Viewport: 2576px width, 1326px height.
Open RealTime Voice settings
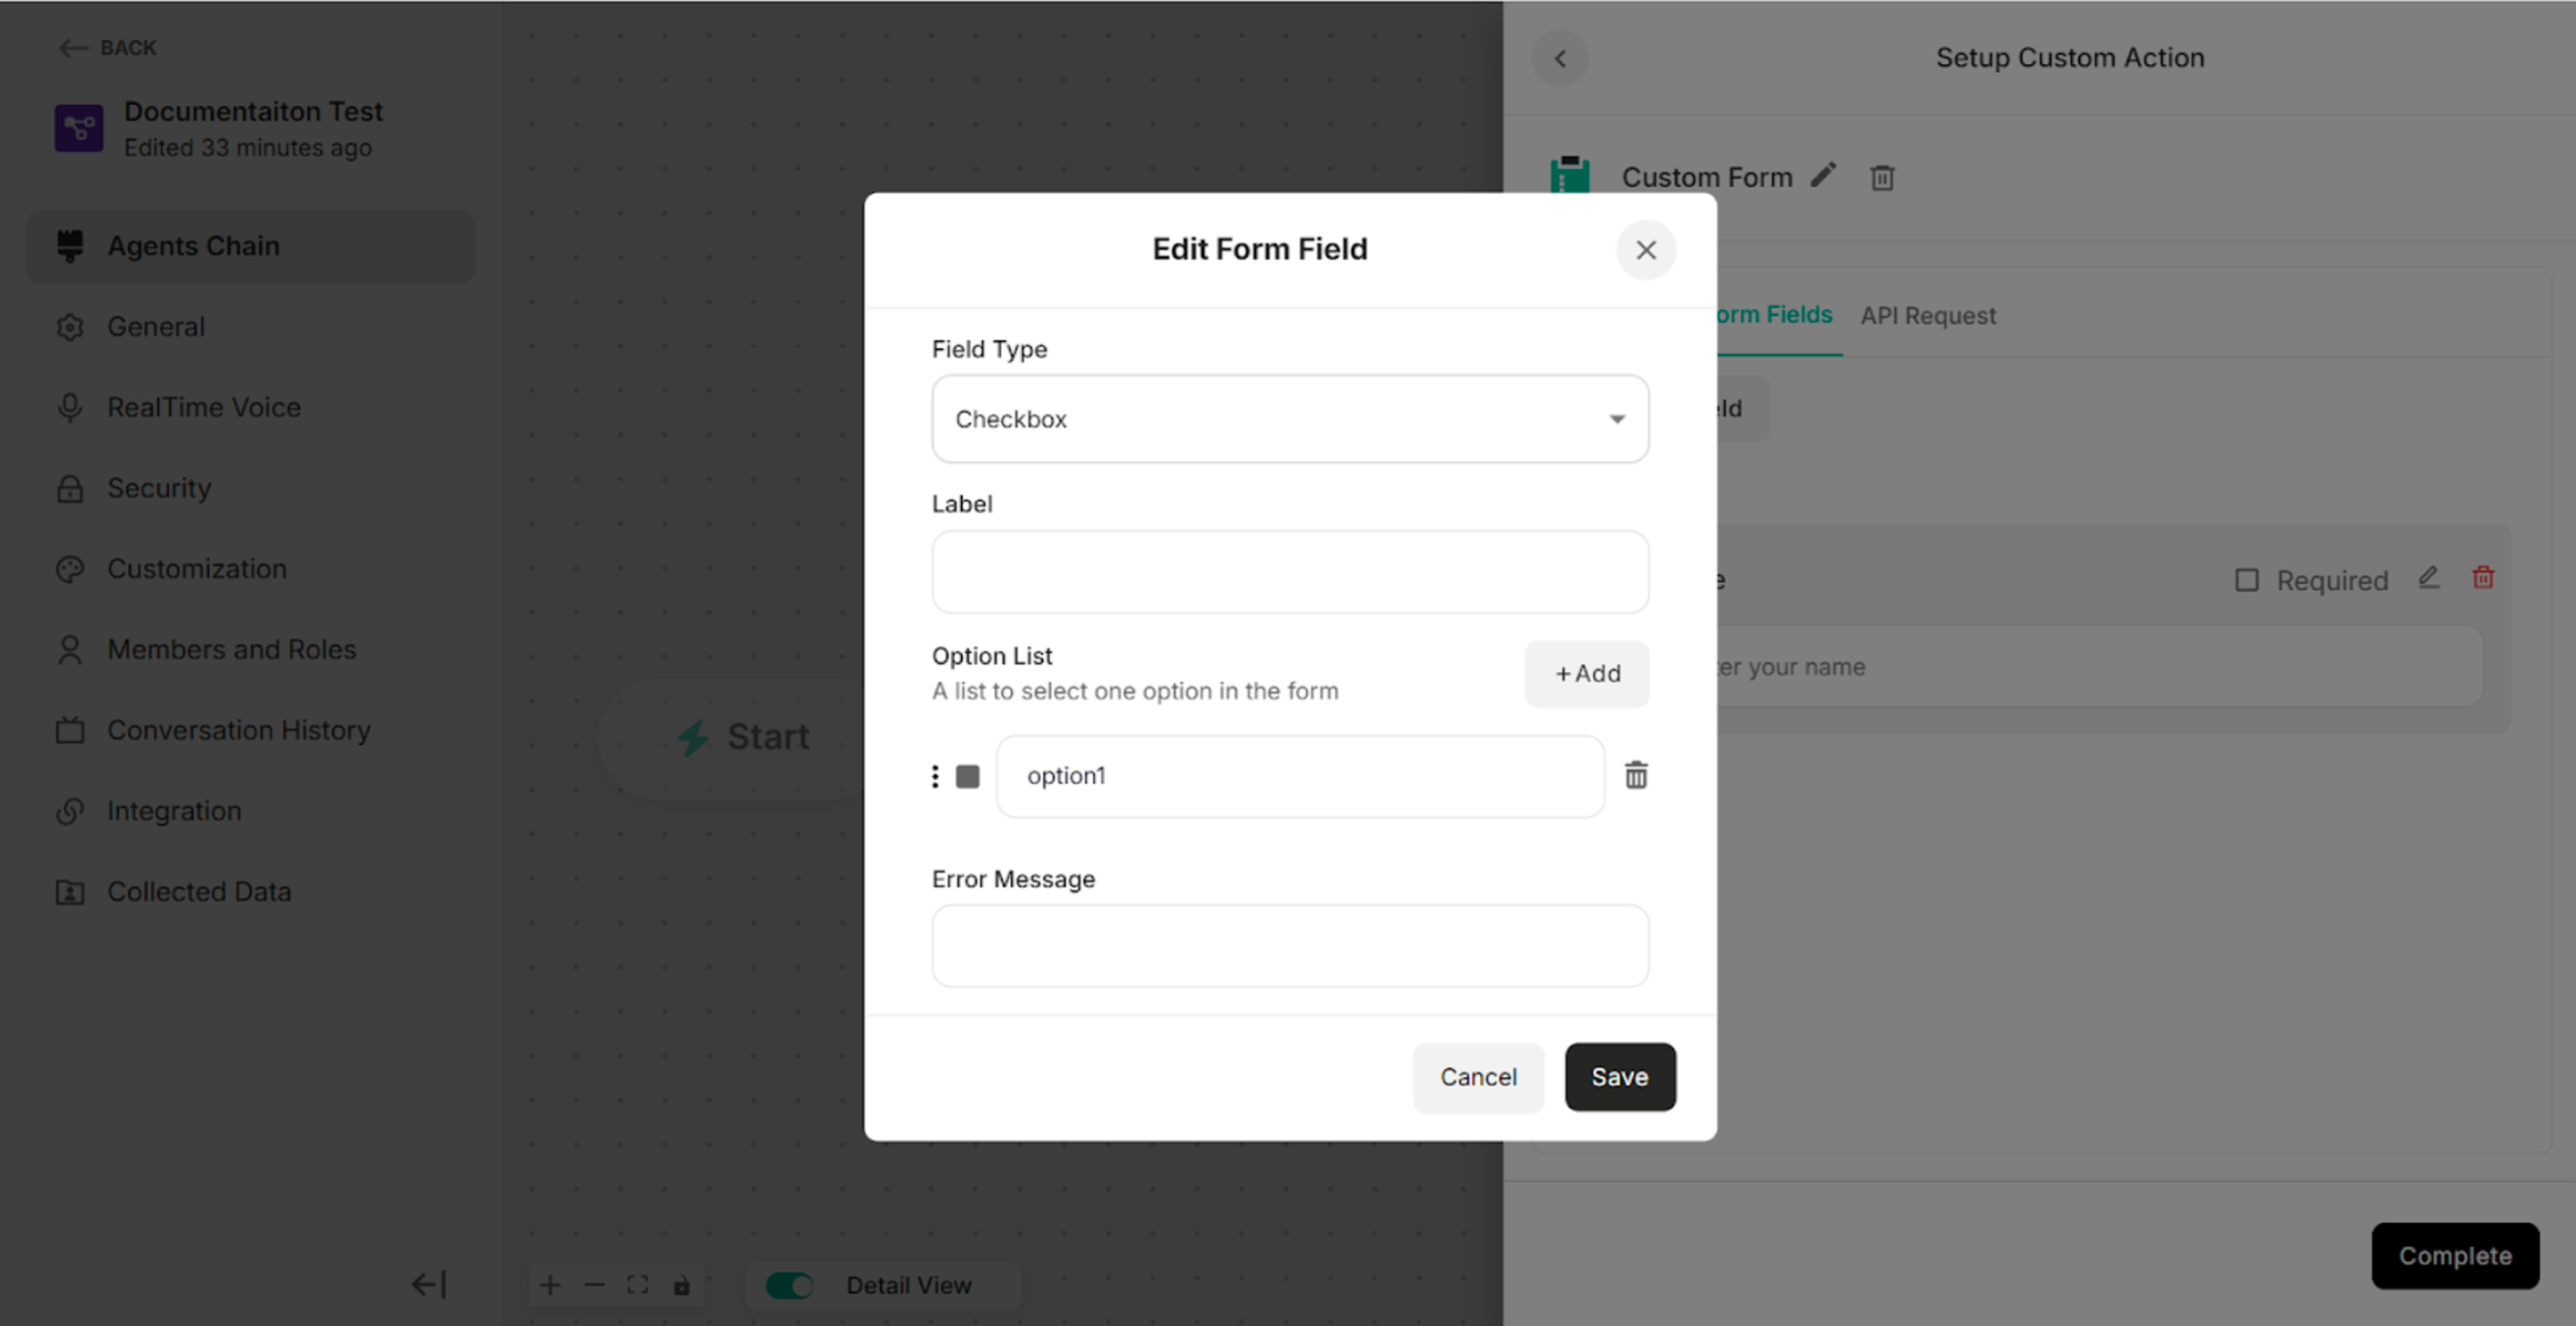click(x=70, y=407)
